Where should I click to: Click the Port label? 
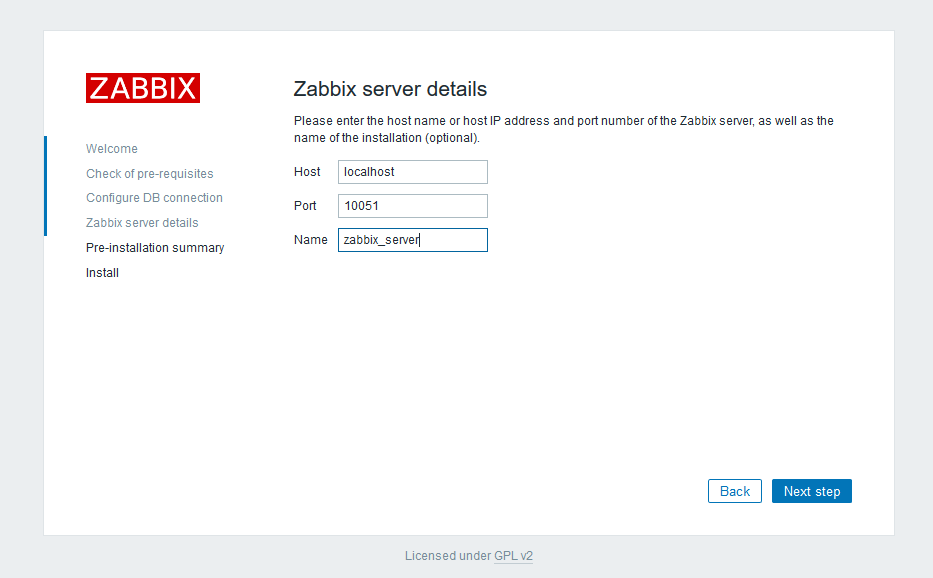point(305,206)
